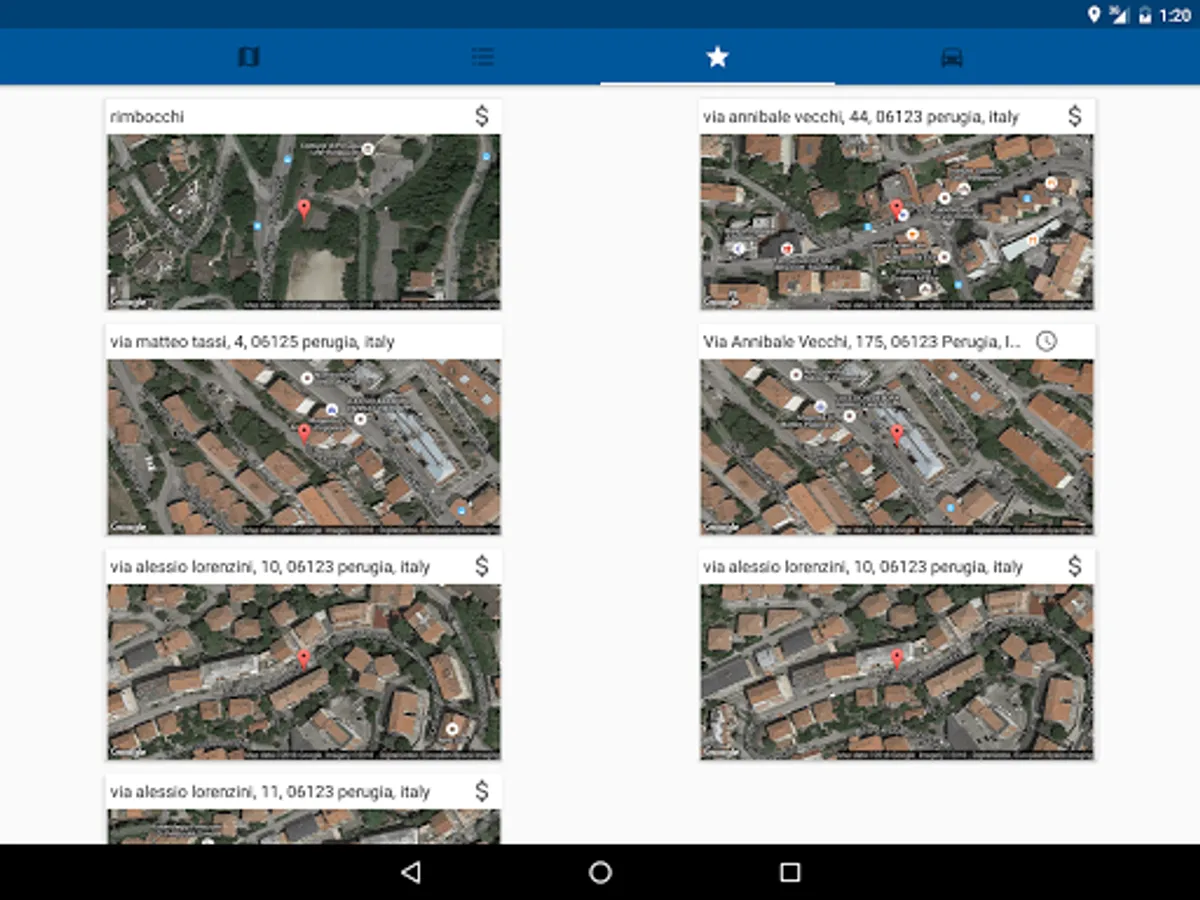Tap dollar icon on via annibale vecchi 44
1200x900 pixels.
1075,116
